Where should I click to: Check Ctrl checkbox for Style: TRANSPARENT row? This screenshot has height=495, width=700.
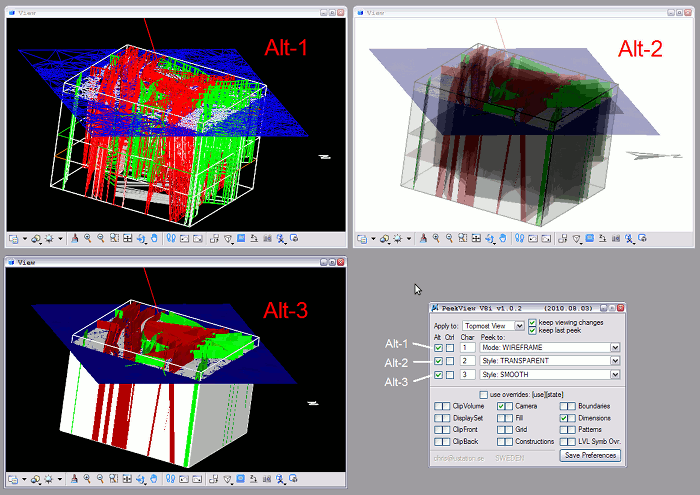pos(450,361)
